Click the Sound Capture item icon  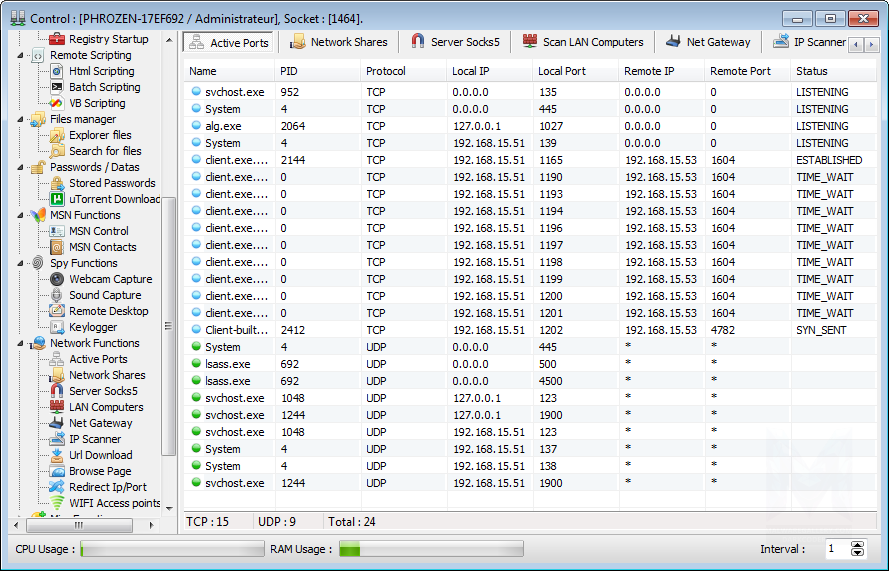57,295
